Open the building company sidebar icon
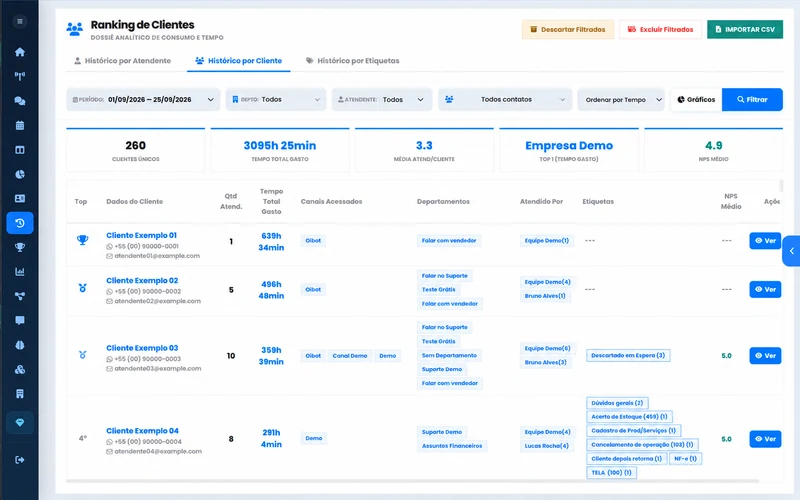This screenshot has height=500, width=800. [x=20, y=394]
